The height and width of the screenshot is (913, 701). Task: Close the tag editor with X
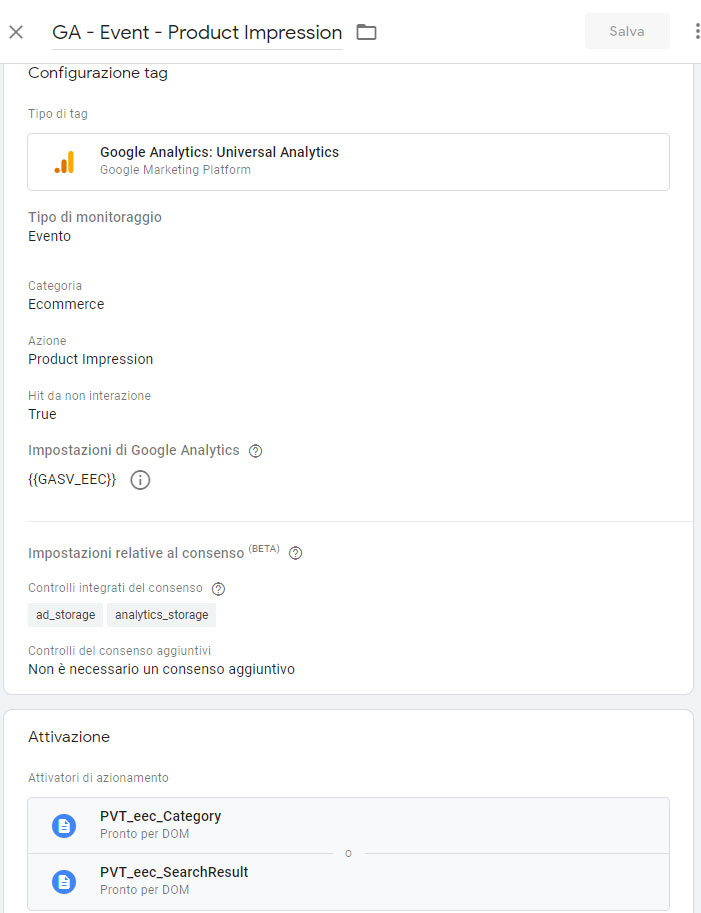point(16,32)
